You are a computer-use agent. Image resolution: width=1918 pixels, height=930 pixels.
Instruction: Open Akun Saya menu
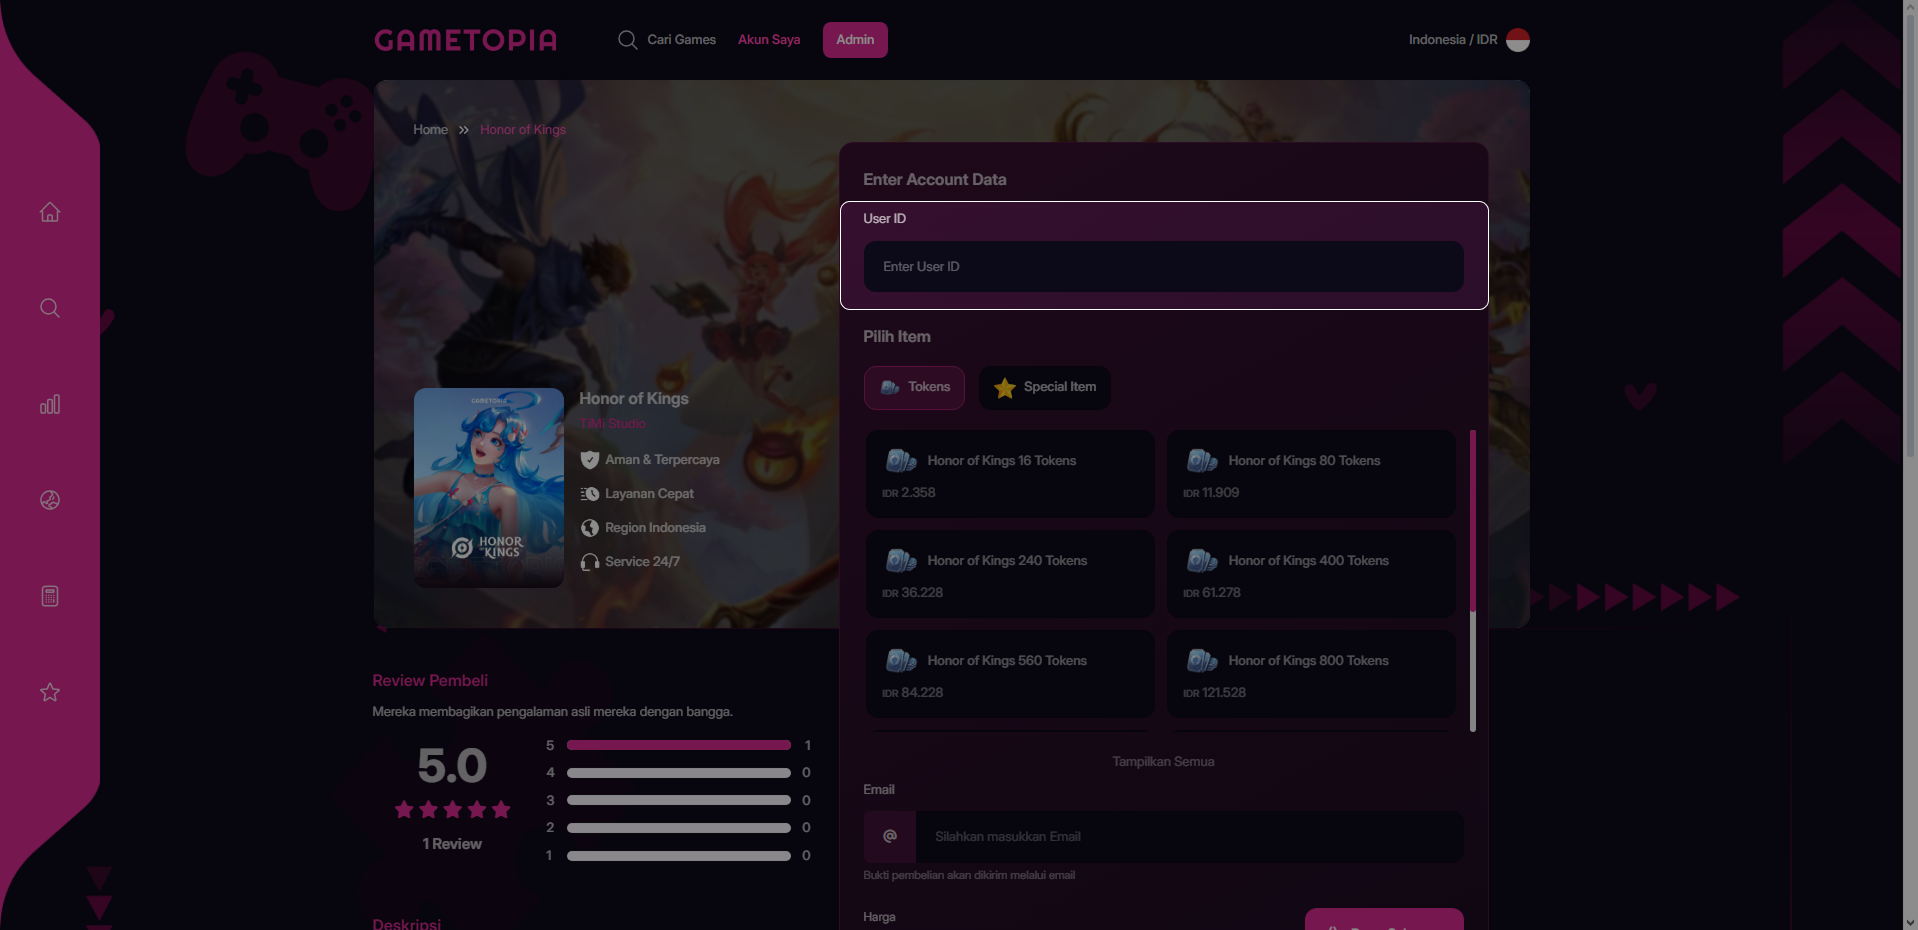pos(769,40)
